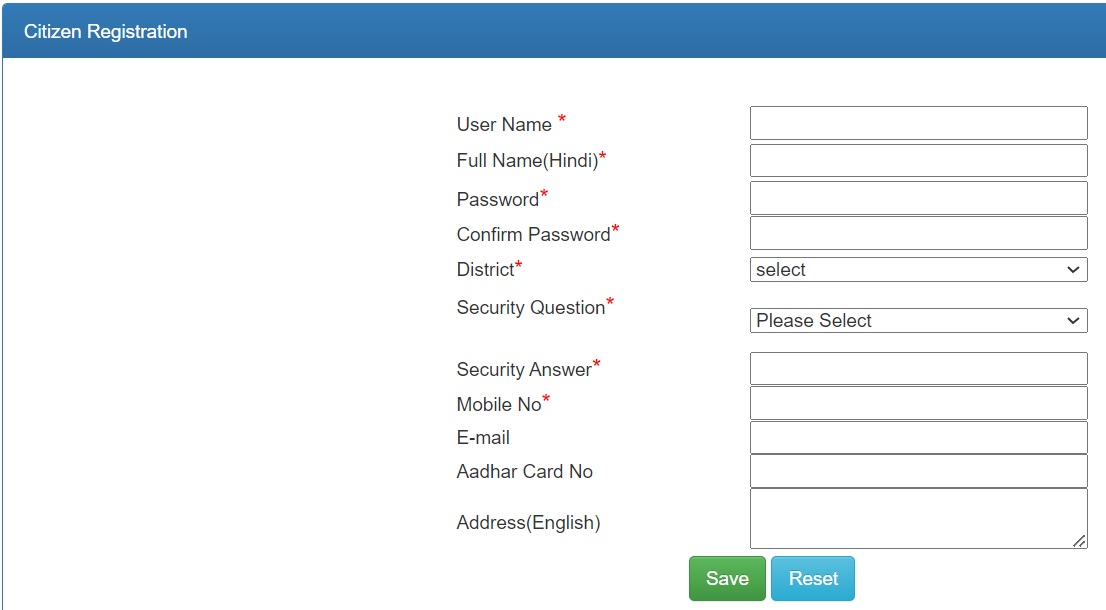Focus the E-mail input box
This screenshot has width=1106, height=610.
917,437
